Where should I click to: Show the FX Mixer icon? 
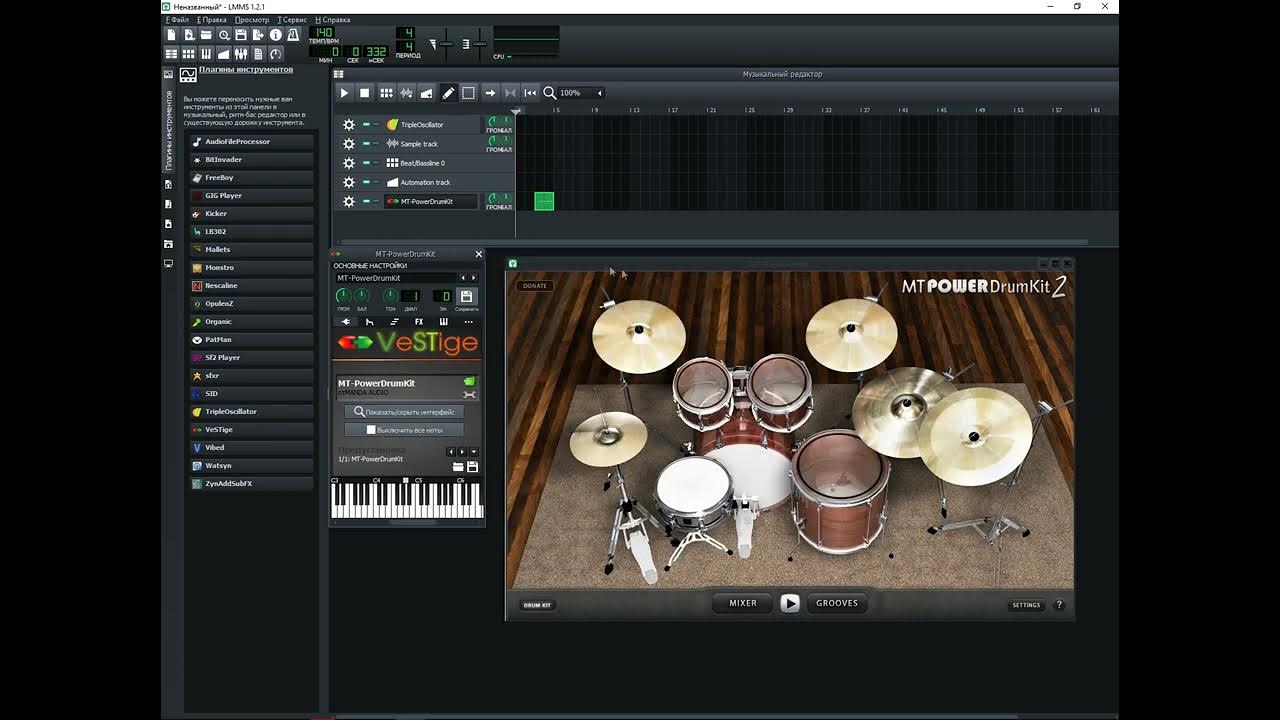click(241, 54)
